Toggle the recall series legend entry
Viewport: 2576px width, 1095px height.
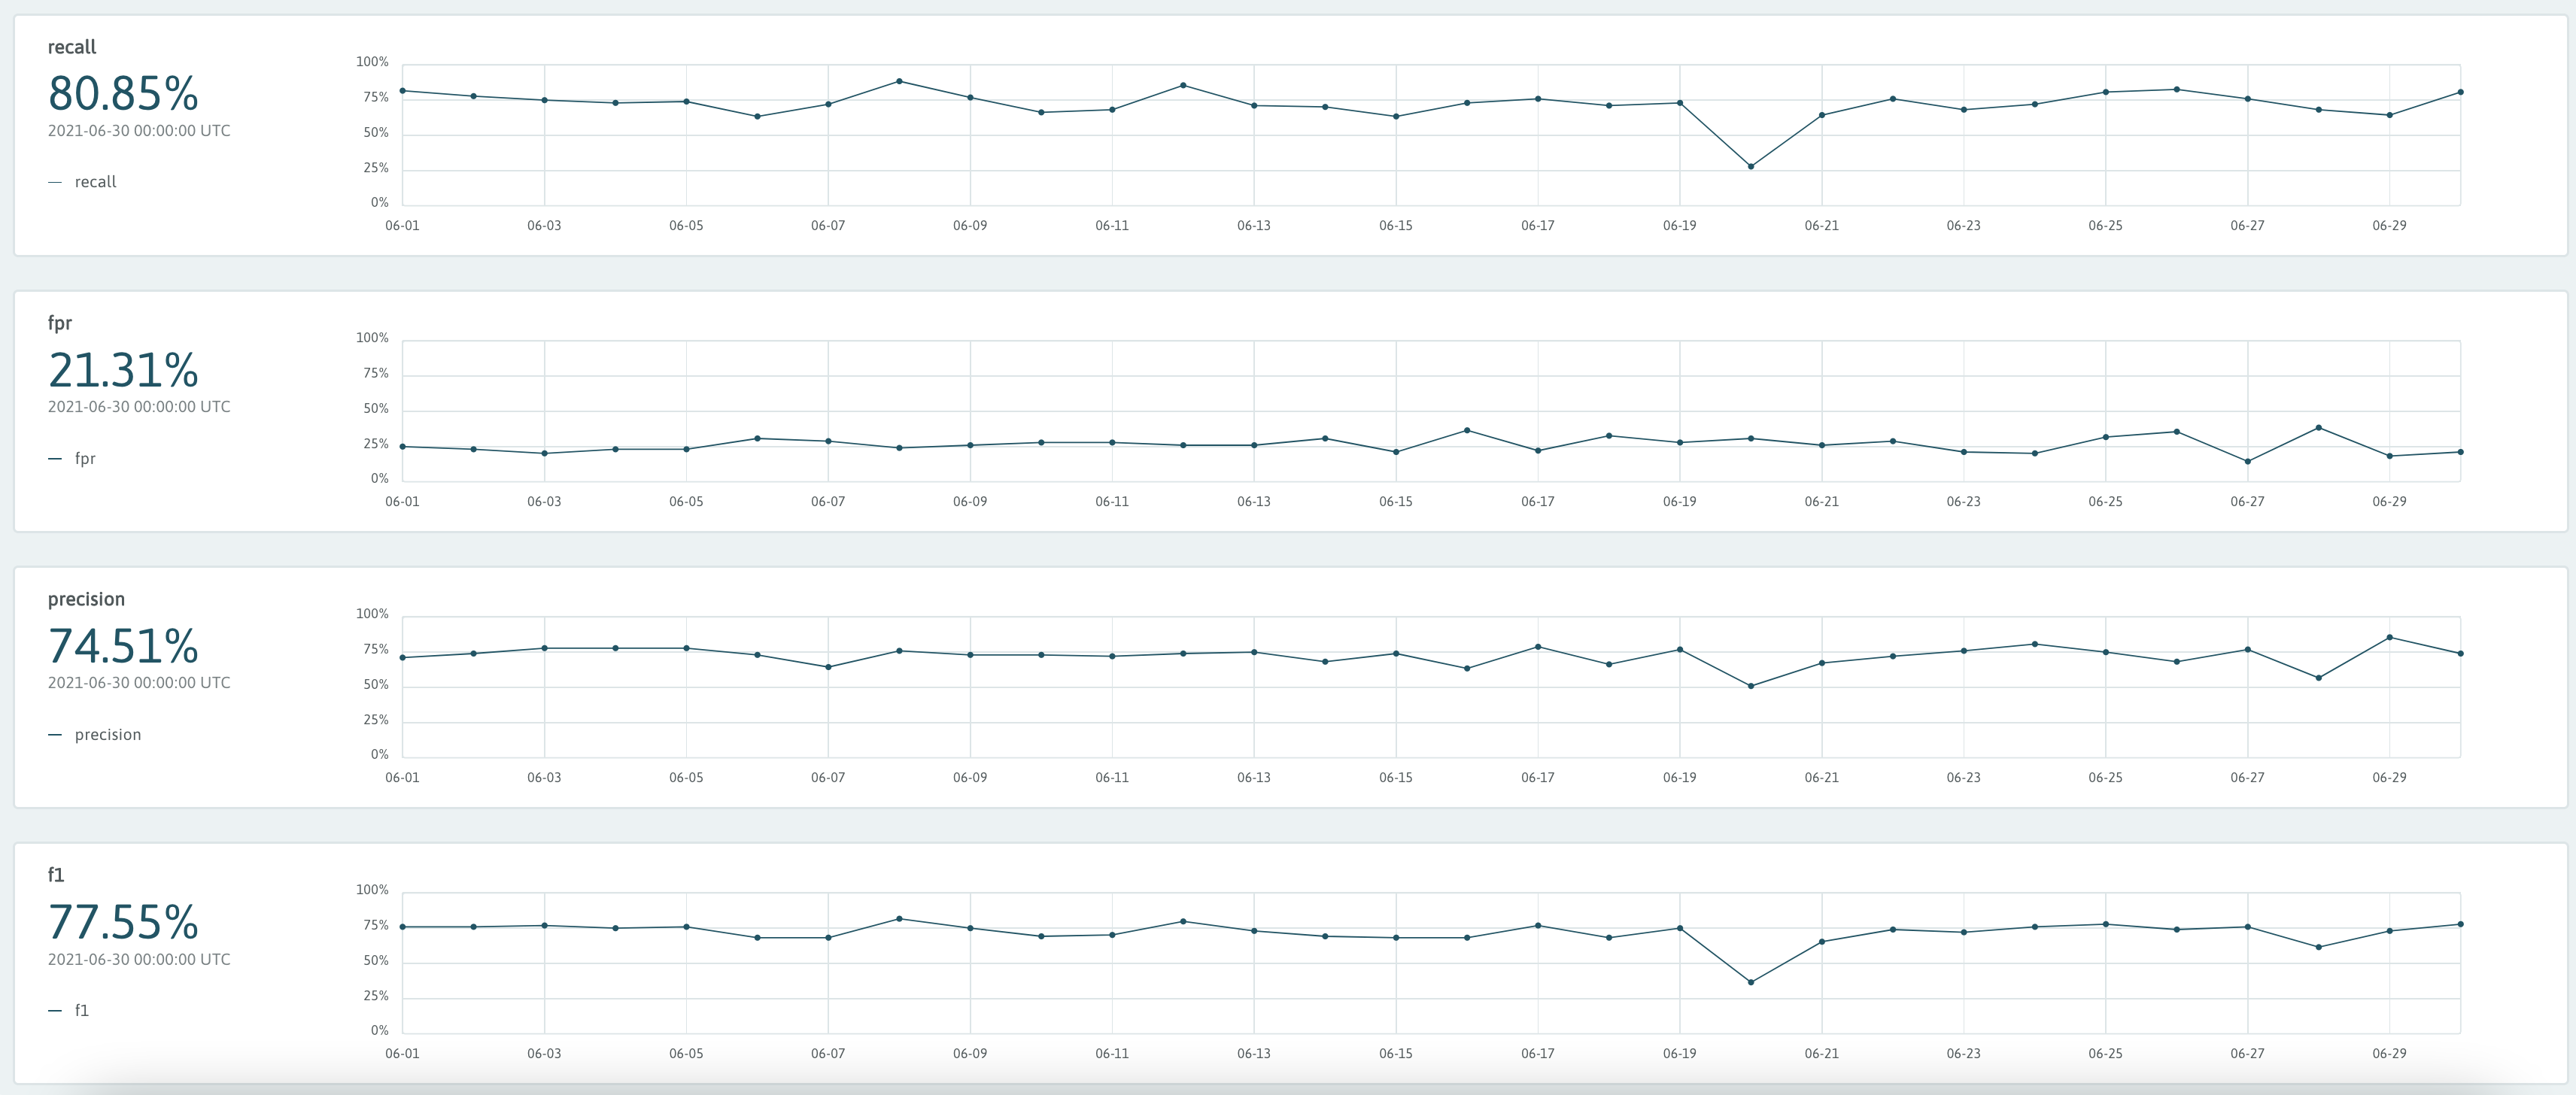click(x=95, y=182)
